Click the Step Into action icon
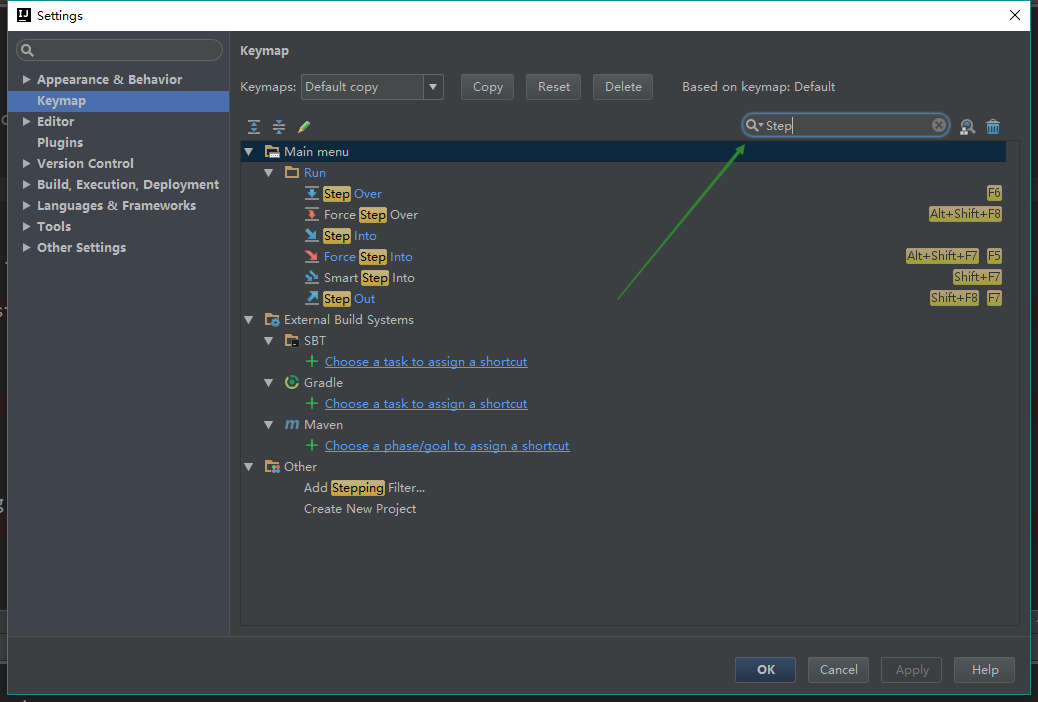This screenshot has width=1038, height=702. pos(311,235)
